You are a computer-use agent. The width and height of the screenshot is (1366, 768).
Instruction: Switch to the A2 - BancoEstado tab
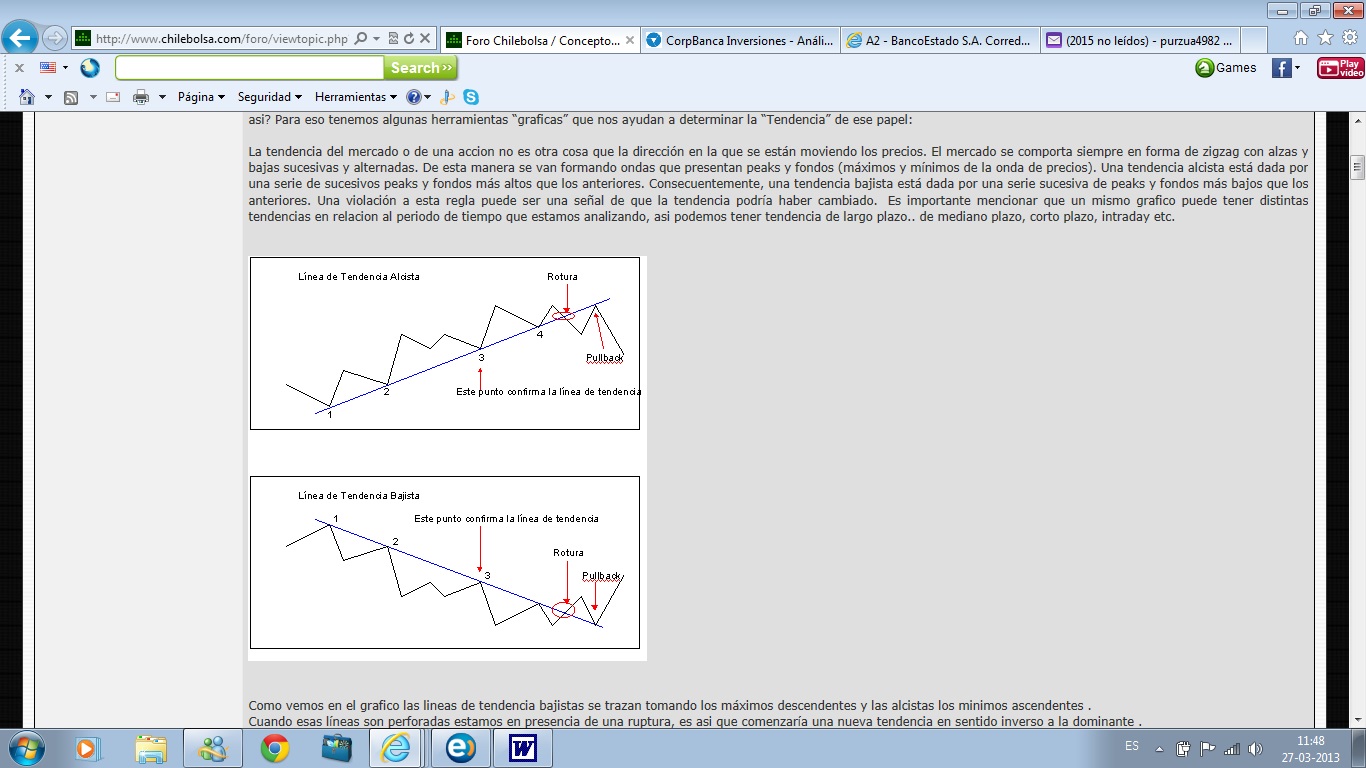pyautogui.click(x=938, y=40)
